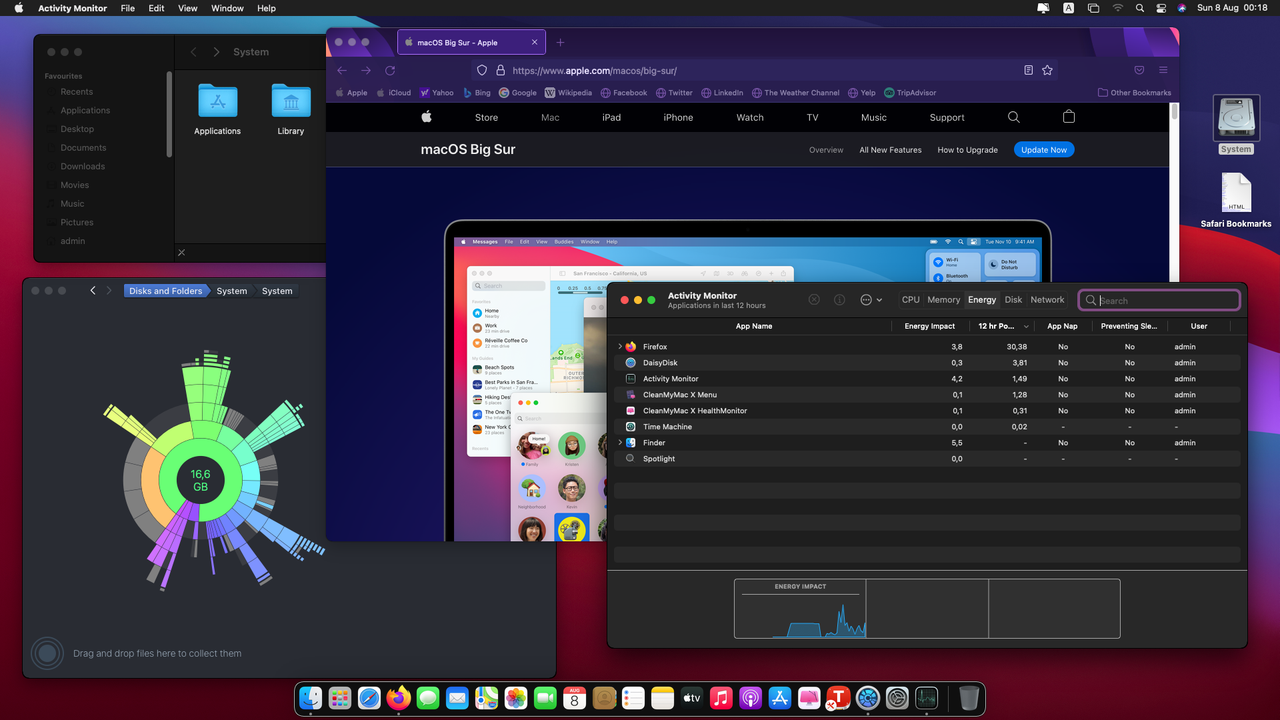Select the Time Machine process row
Screen dimensions: 1280x720
[x=928, y=427]
